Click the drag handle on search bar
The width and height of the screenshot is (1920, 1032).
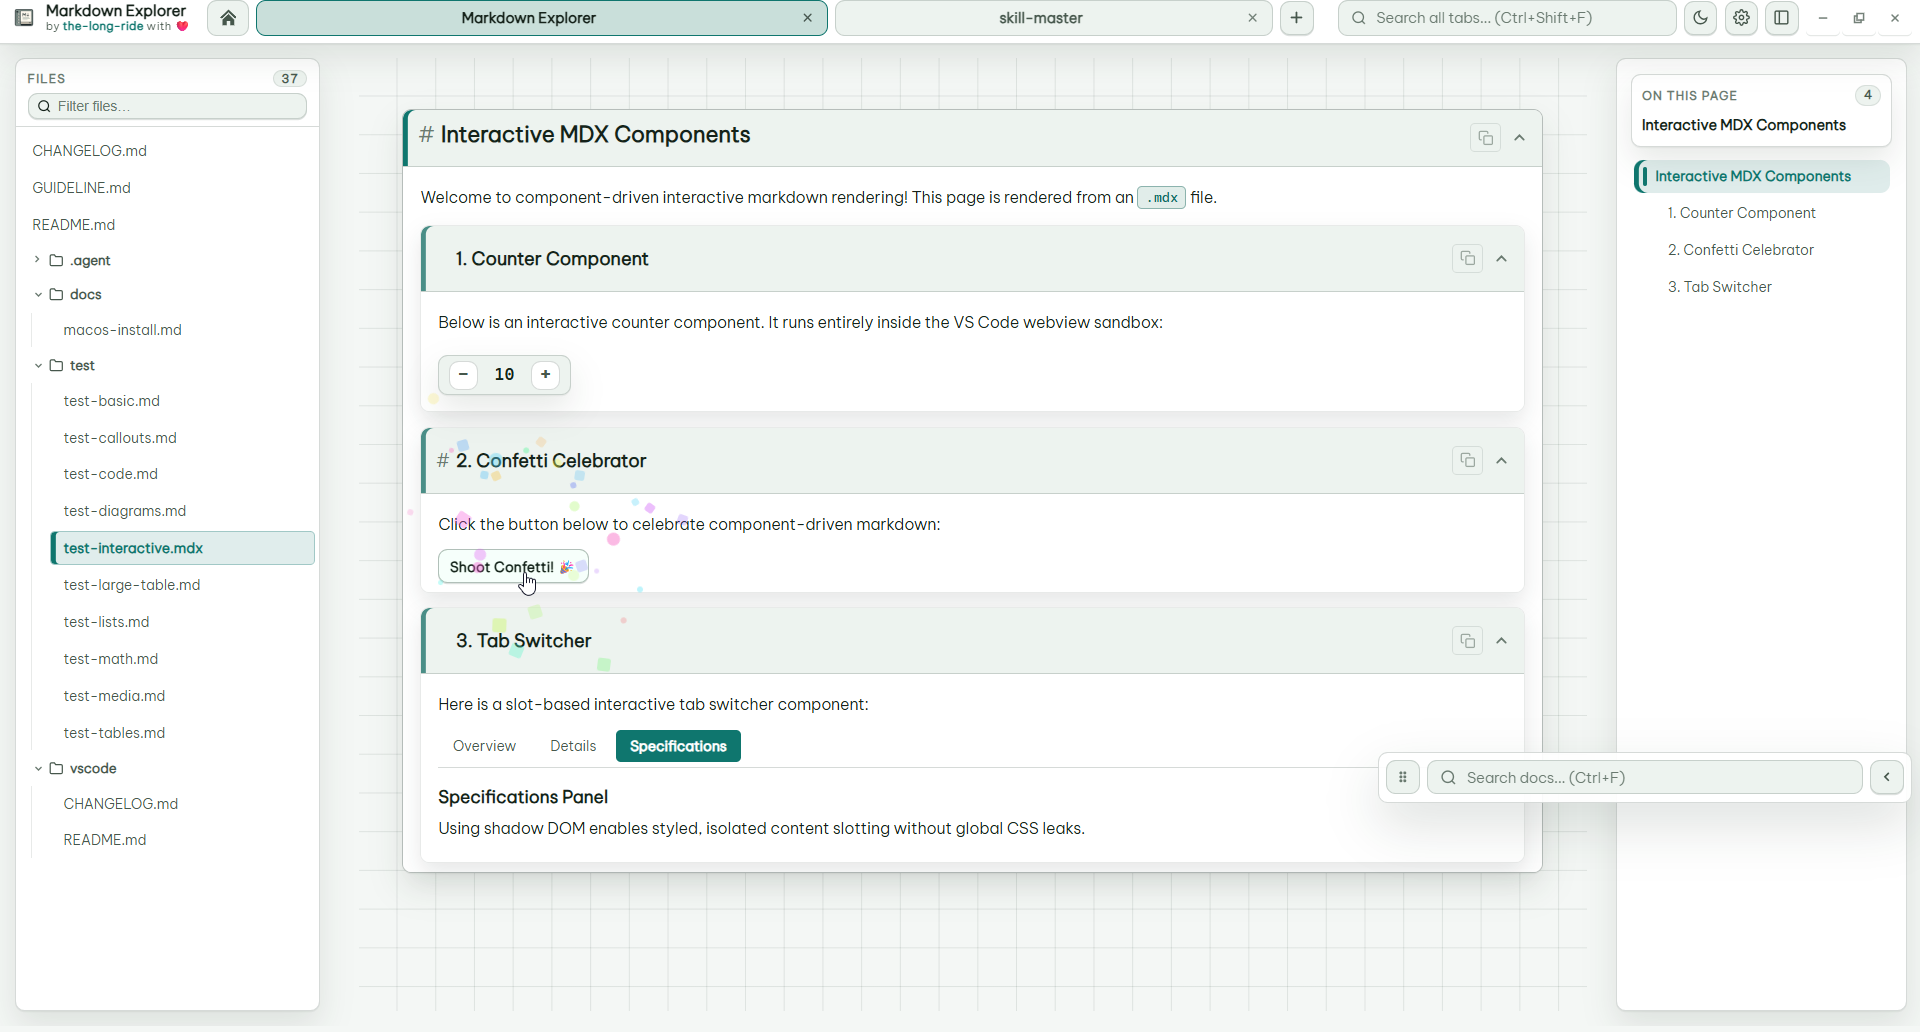point(1402,777)
